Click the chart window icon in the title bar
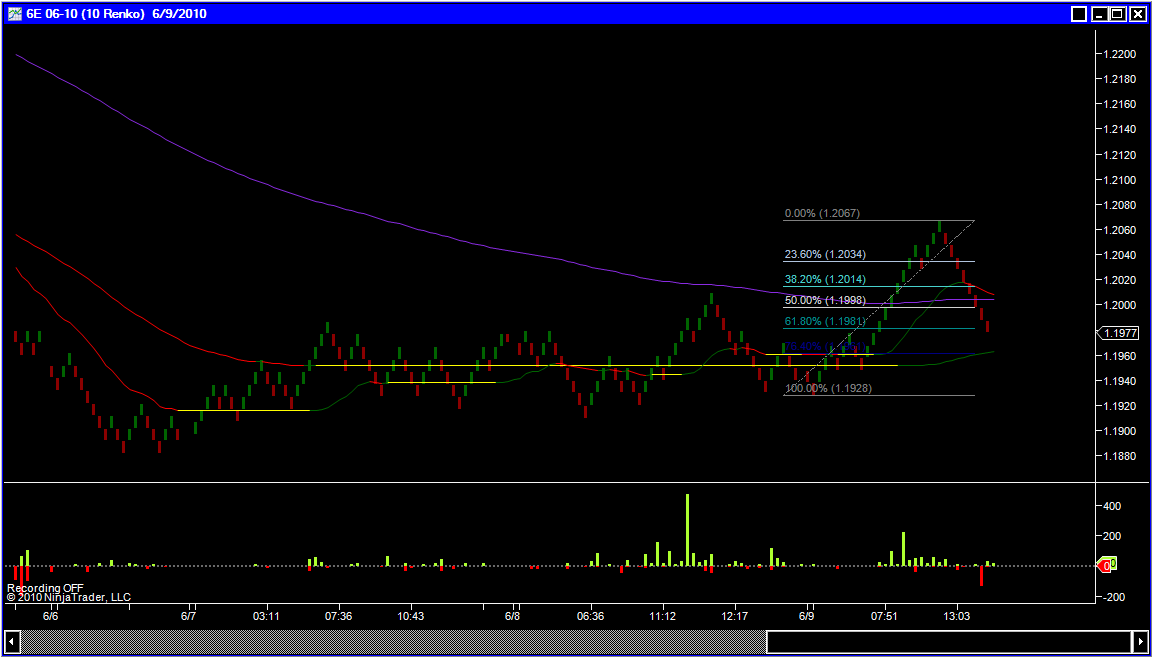This screenshot has width=1153, height=658. click(x=14, y=13)
